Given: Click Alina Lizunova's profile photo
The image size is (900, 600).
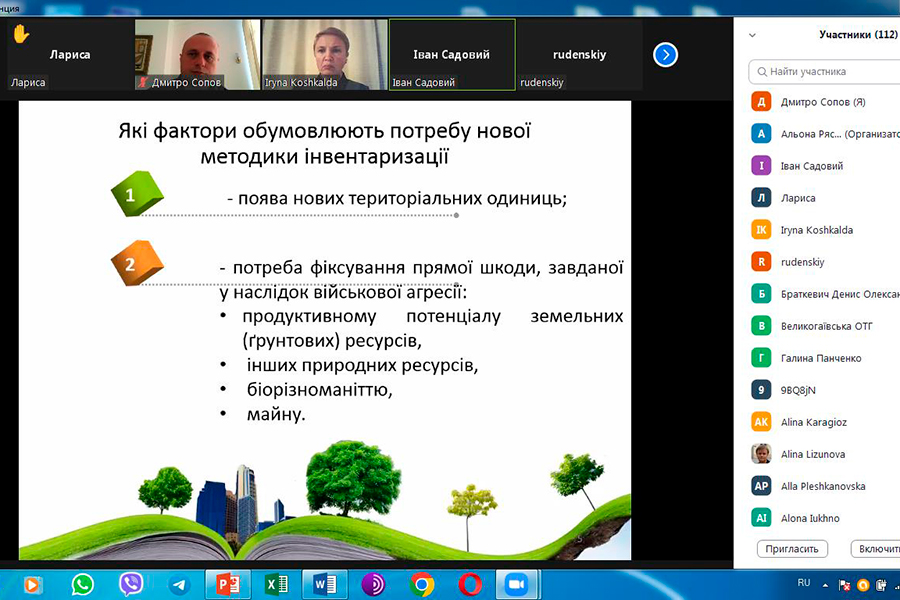Looking at the screenshot, I should click(x=761, y=454).
